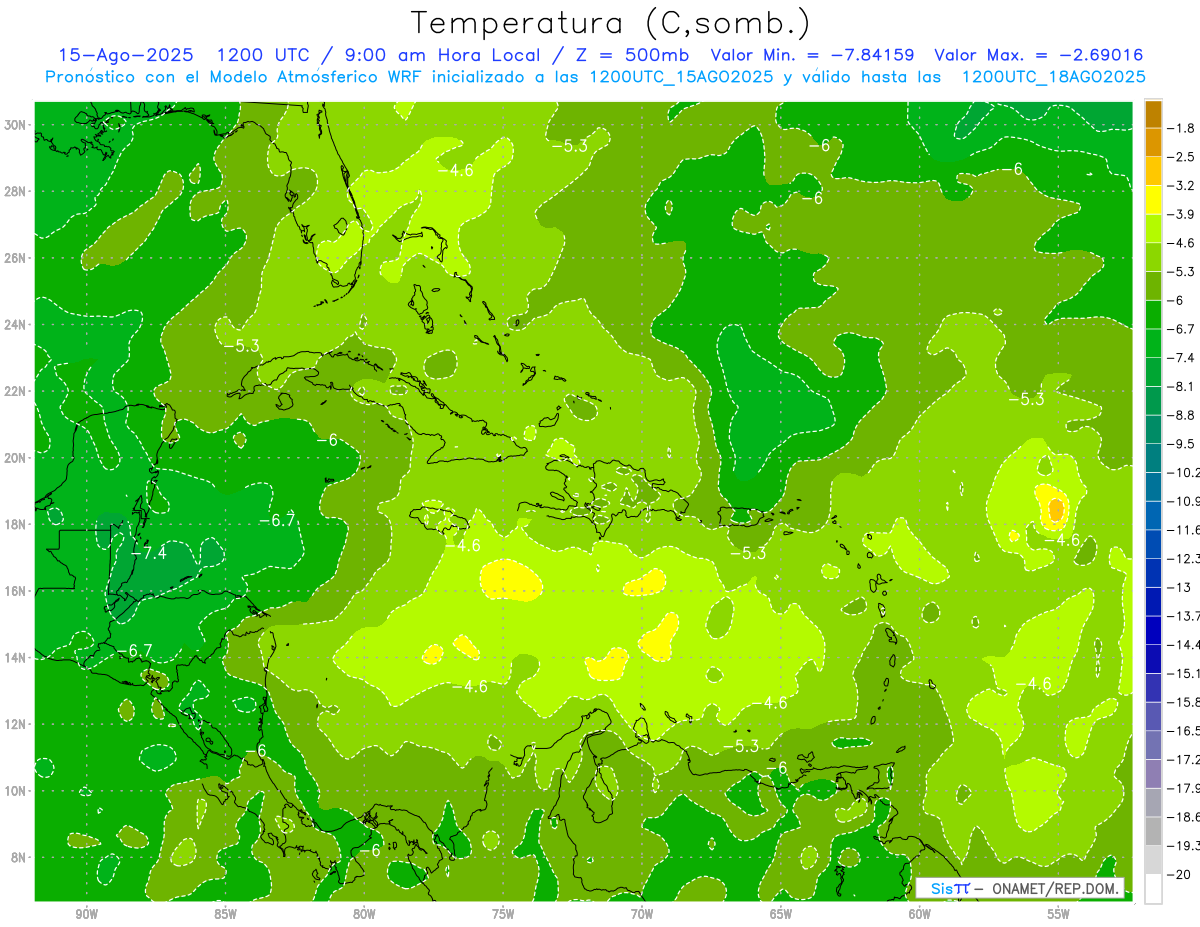Image resolution: width=1200 pixels, height=927 pixels.
Task: Click the '10N' latitude axis label
Action: click(16, 791)
